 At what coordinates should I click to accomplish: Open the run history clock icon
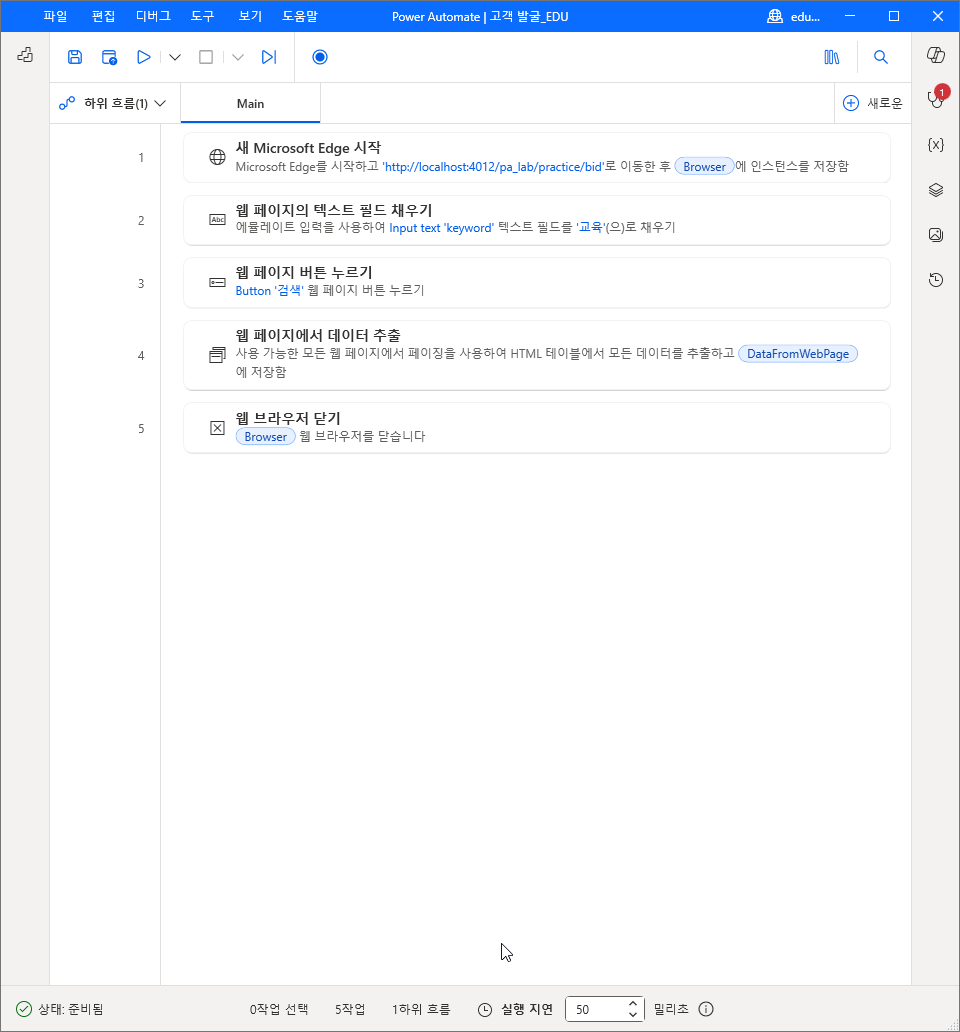936,280
